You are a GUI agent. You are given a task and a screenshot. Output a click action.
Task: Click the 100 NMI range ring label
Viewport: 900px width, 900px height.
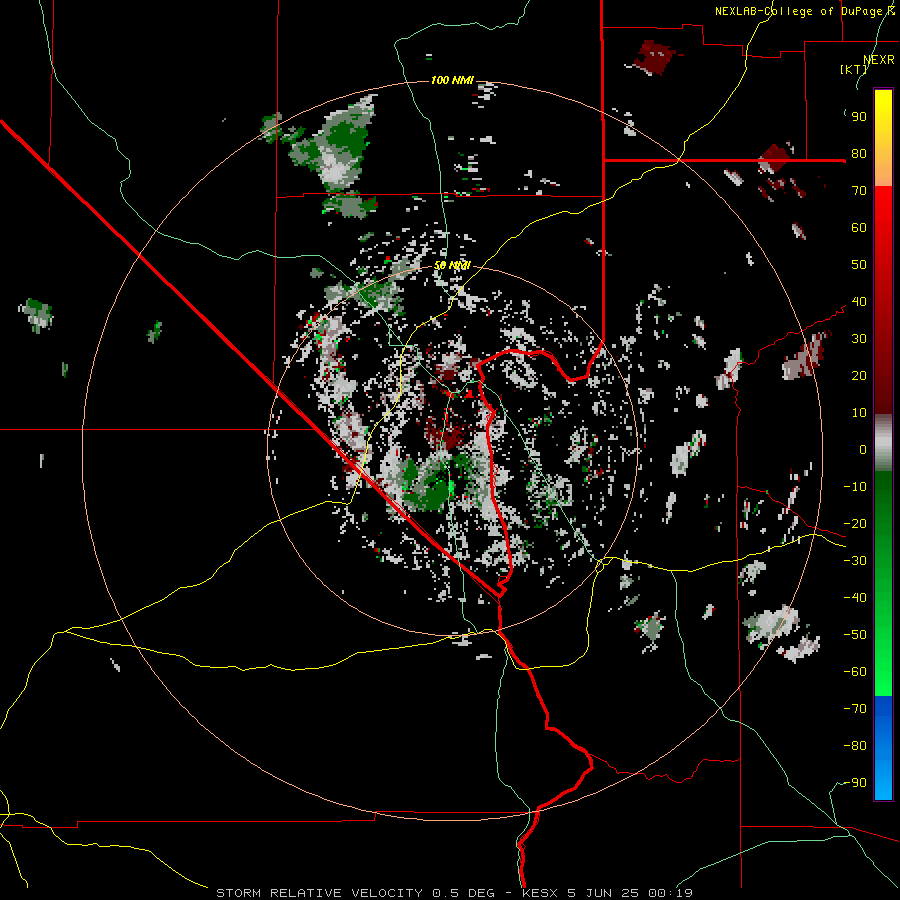[x=452, y=80]
